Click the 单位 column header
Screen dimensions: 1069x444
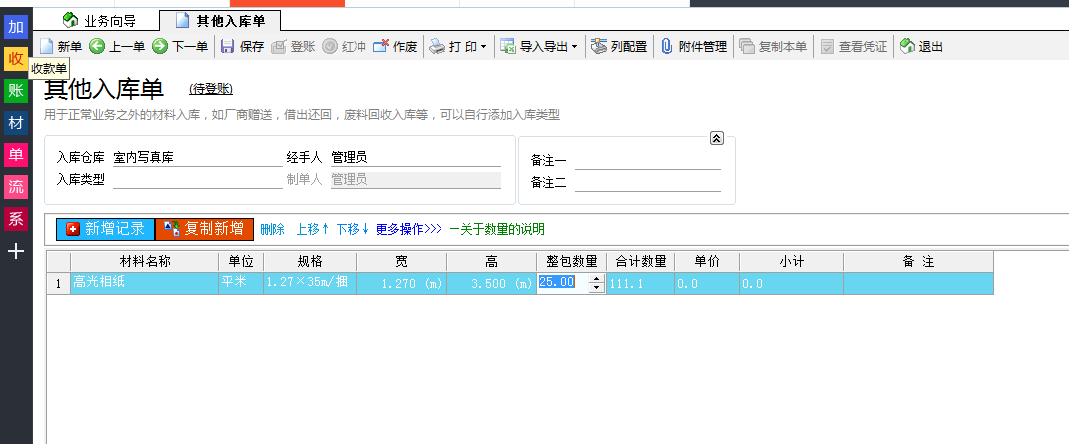(241, 262)
